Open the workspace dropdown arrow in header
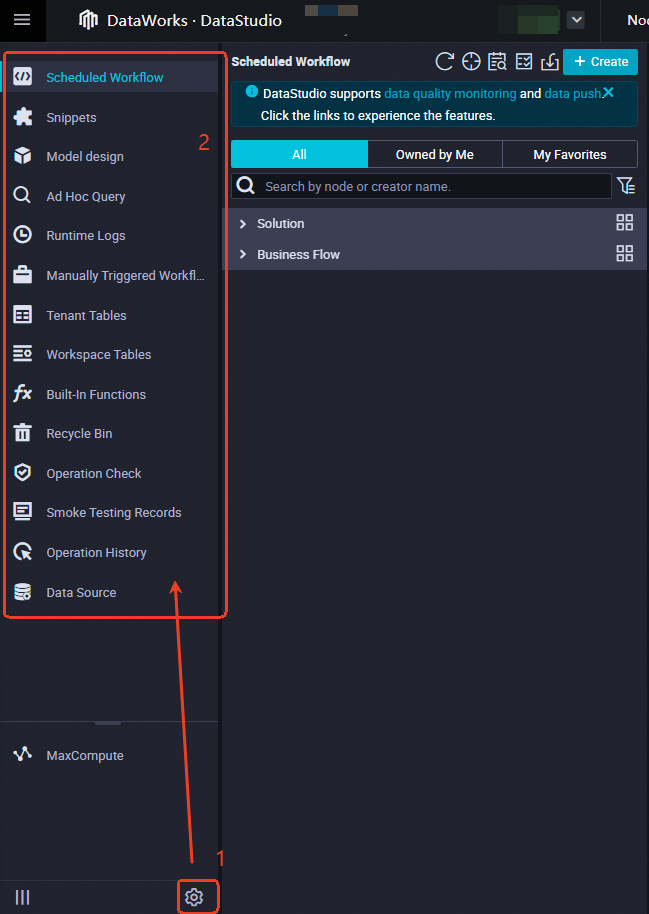 [576, 20]
